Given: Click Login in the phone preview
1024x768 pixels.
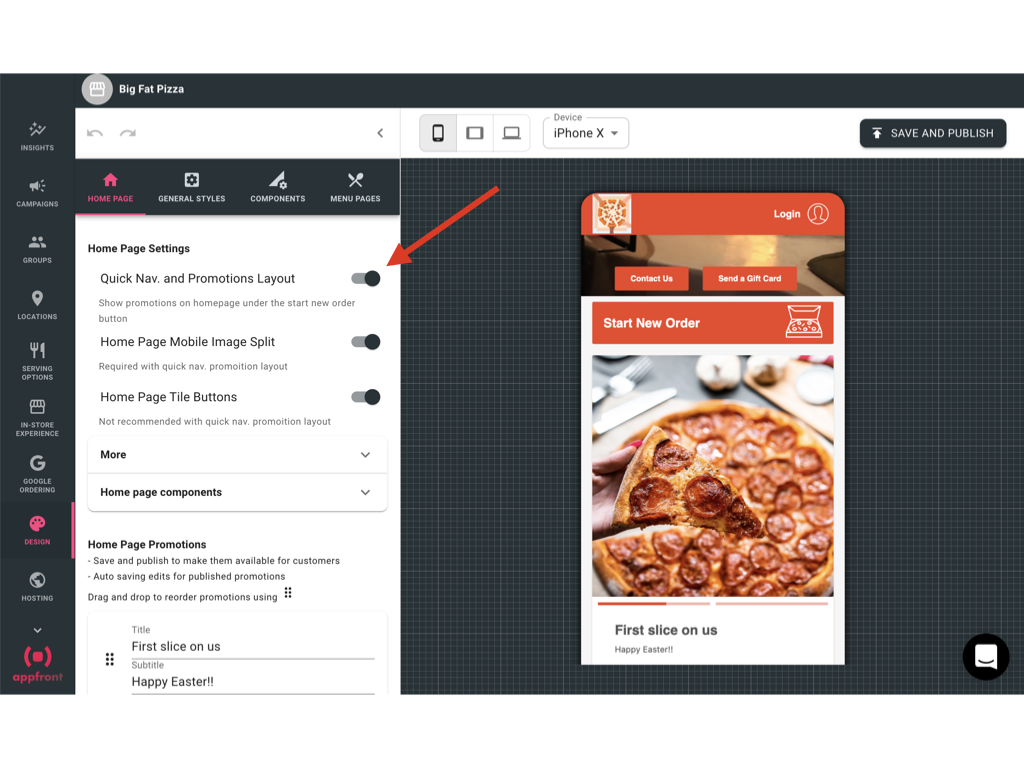Looking at the screenshot, I should [787, 214].
